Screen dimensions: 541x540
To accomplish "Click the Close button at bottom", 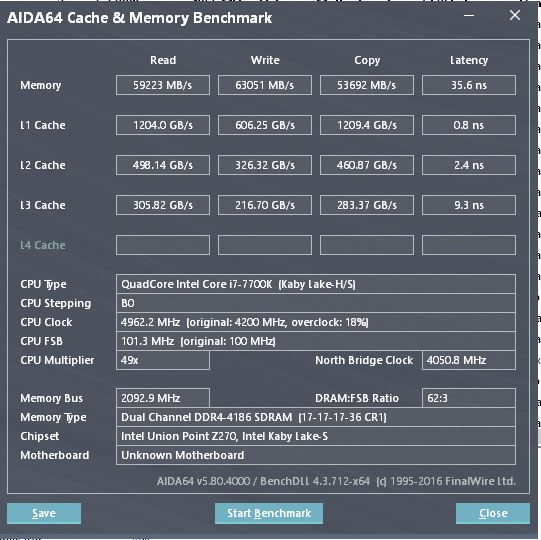I will [x=493, y=513].
